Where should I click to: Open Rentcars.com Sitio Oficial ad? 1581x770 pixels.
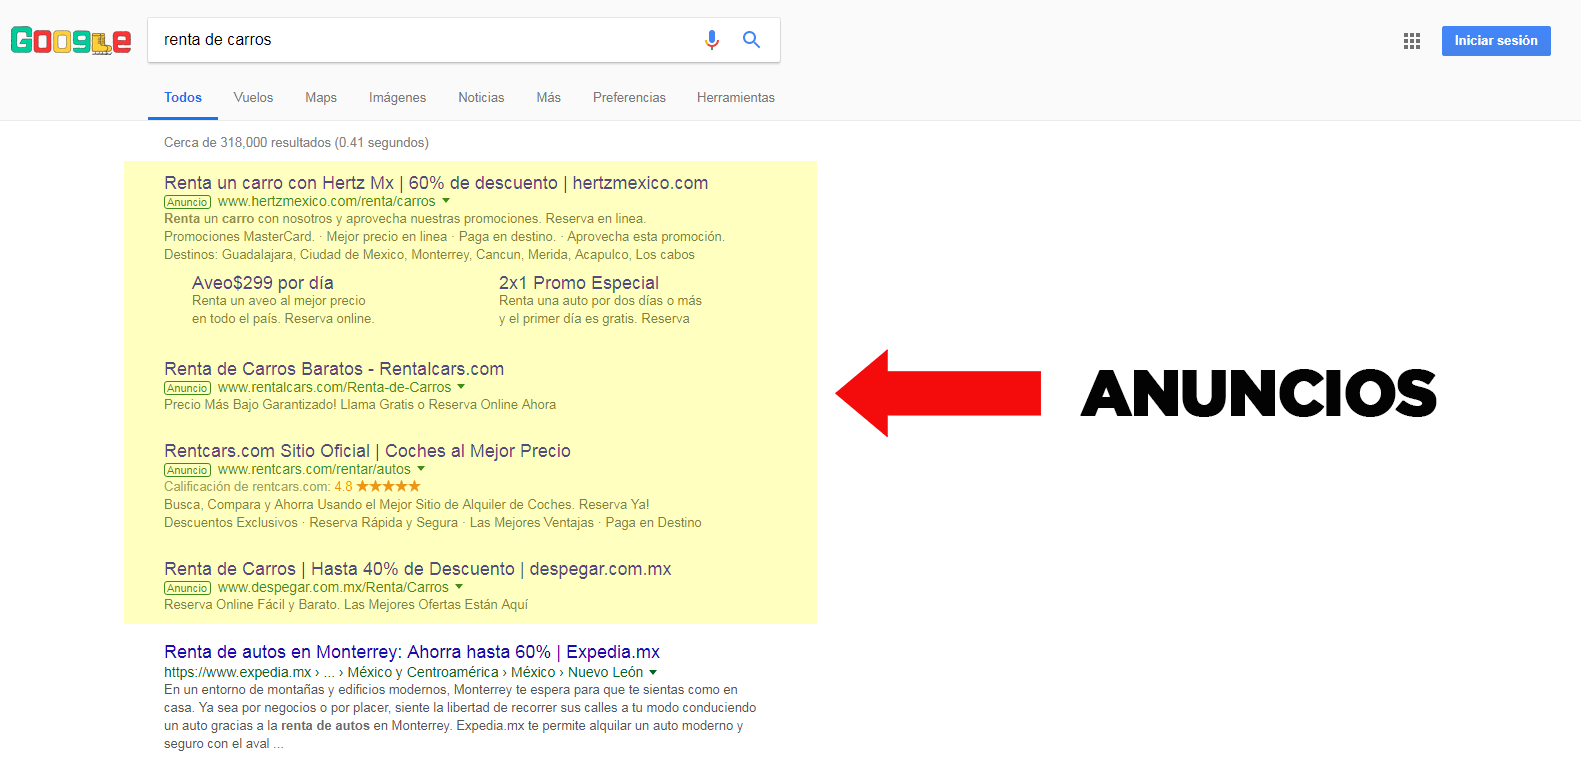pyautogui.click(x=367, y=451)
